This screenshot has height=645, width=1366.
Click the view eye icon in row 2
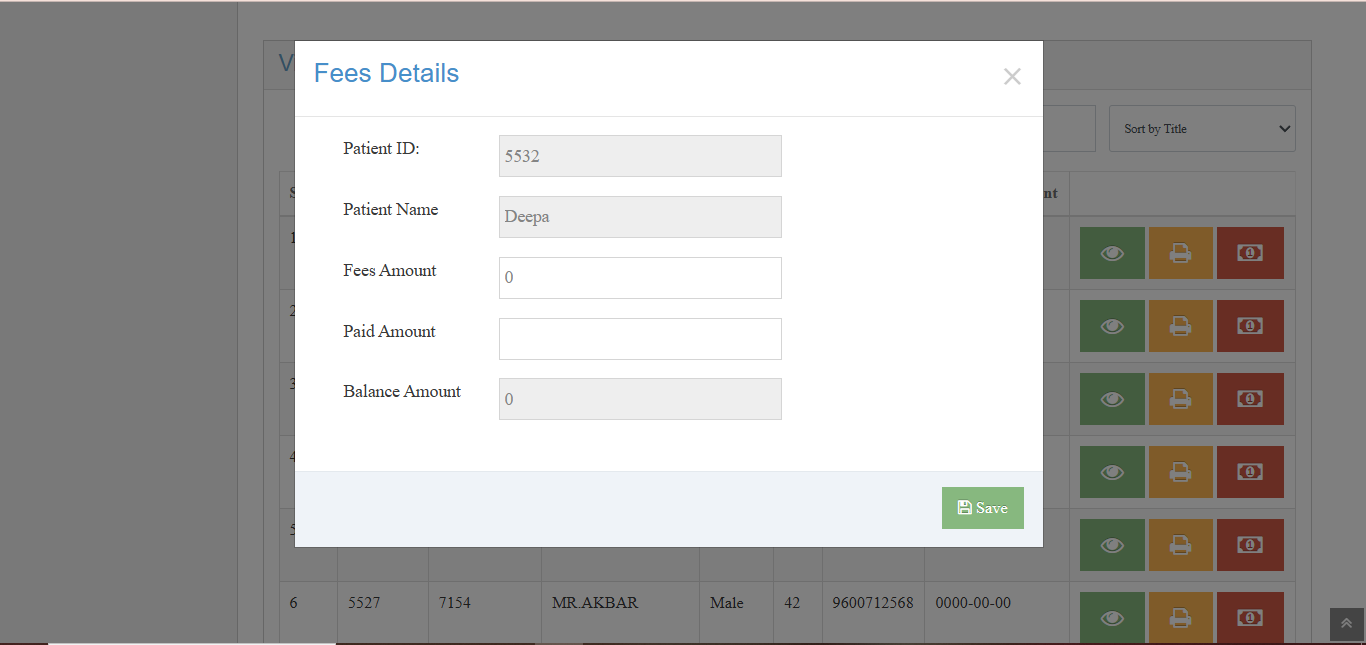pos(1112,326)
